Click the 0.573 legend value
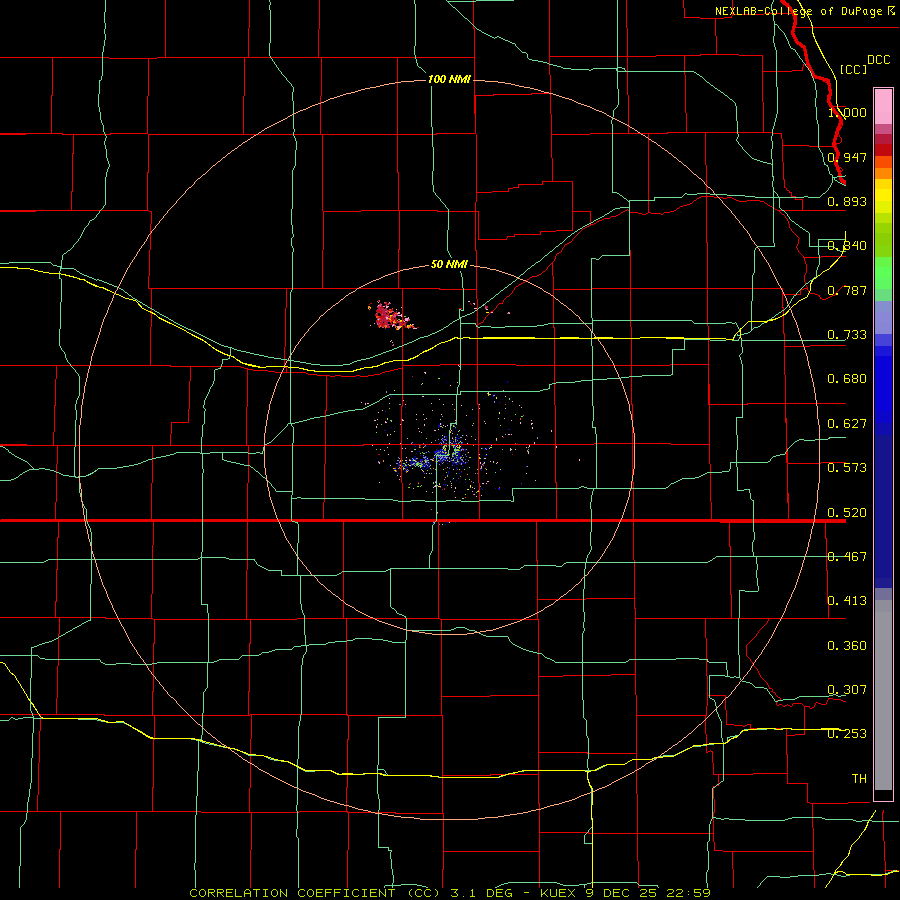This screenshot has height=900, width=900. pyautogui.click(x=847, y=468)
